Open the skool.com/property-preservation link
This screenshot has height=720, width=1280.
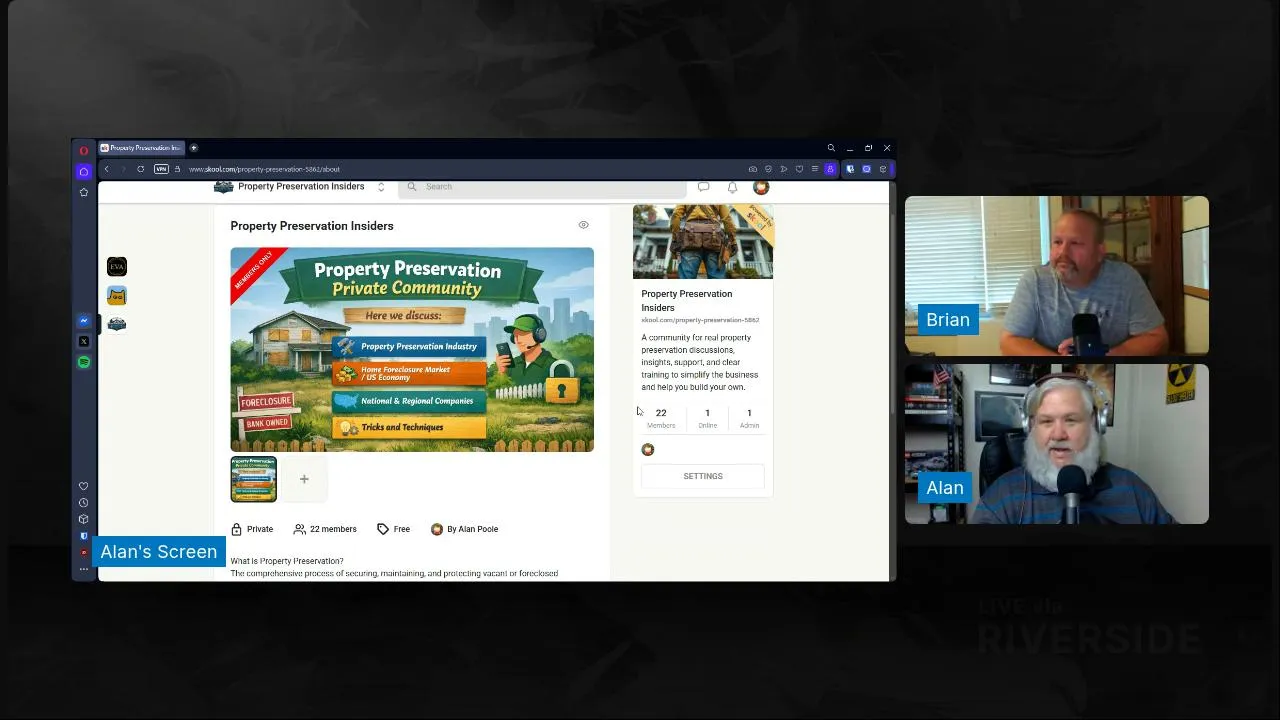point(700,320)
